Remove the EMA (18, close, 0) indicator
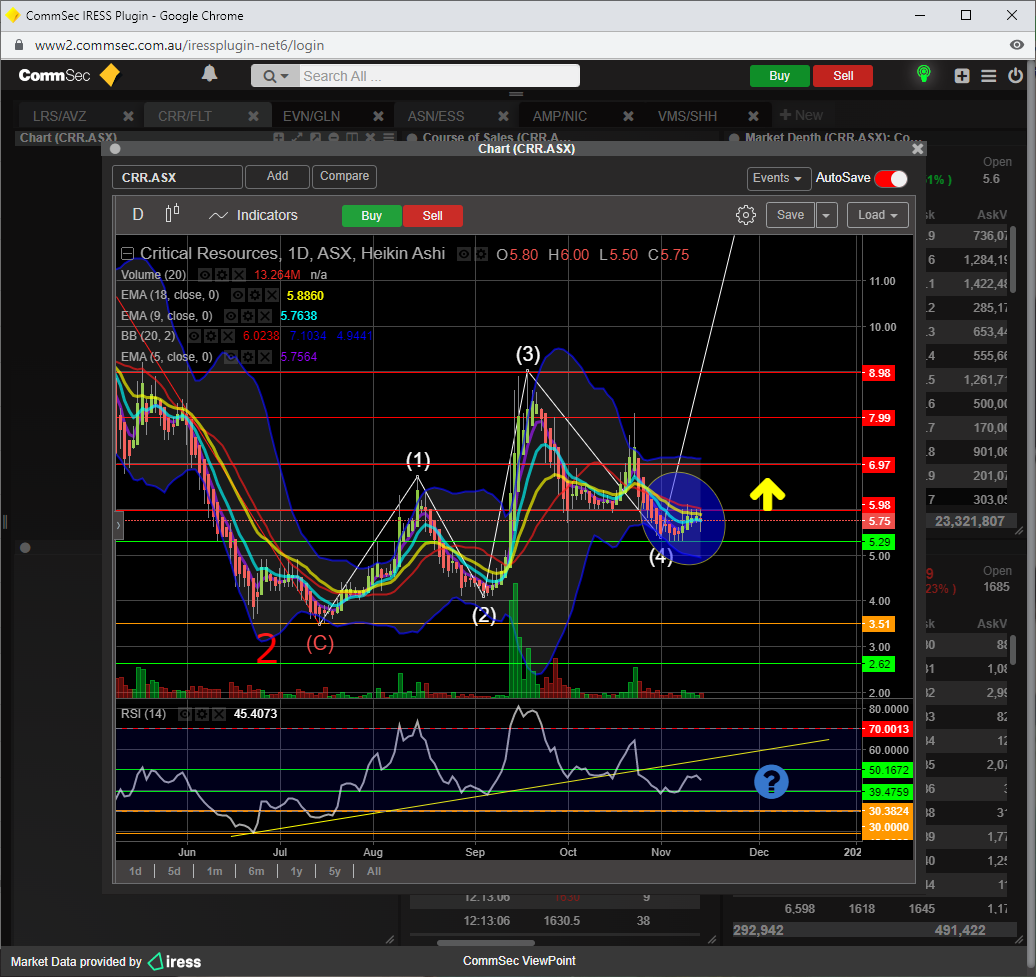Screen dimensions: 1036x977 pyautogui.click(x=271, y=295)
